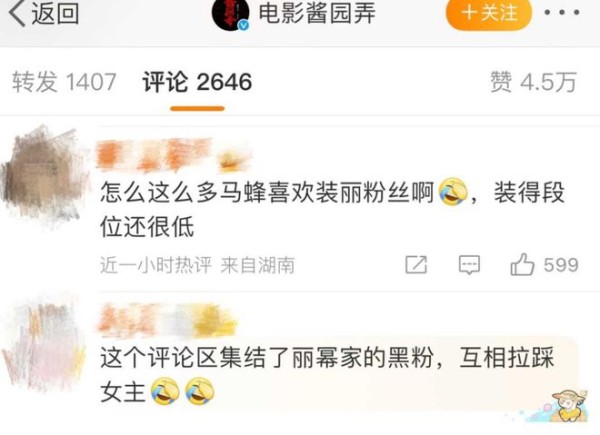This screenshot has width=600, height=435.
Task: Like the first comment with thumbs-up
Action: 522,264
